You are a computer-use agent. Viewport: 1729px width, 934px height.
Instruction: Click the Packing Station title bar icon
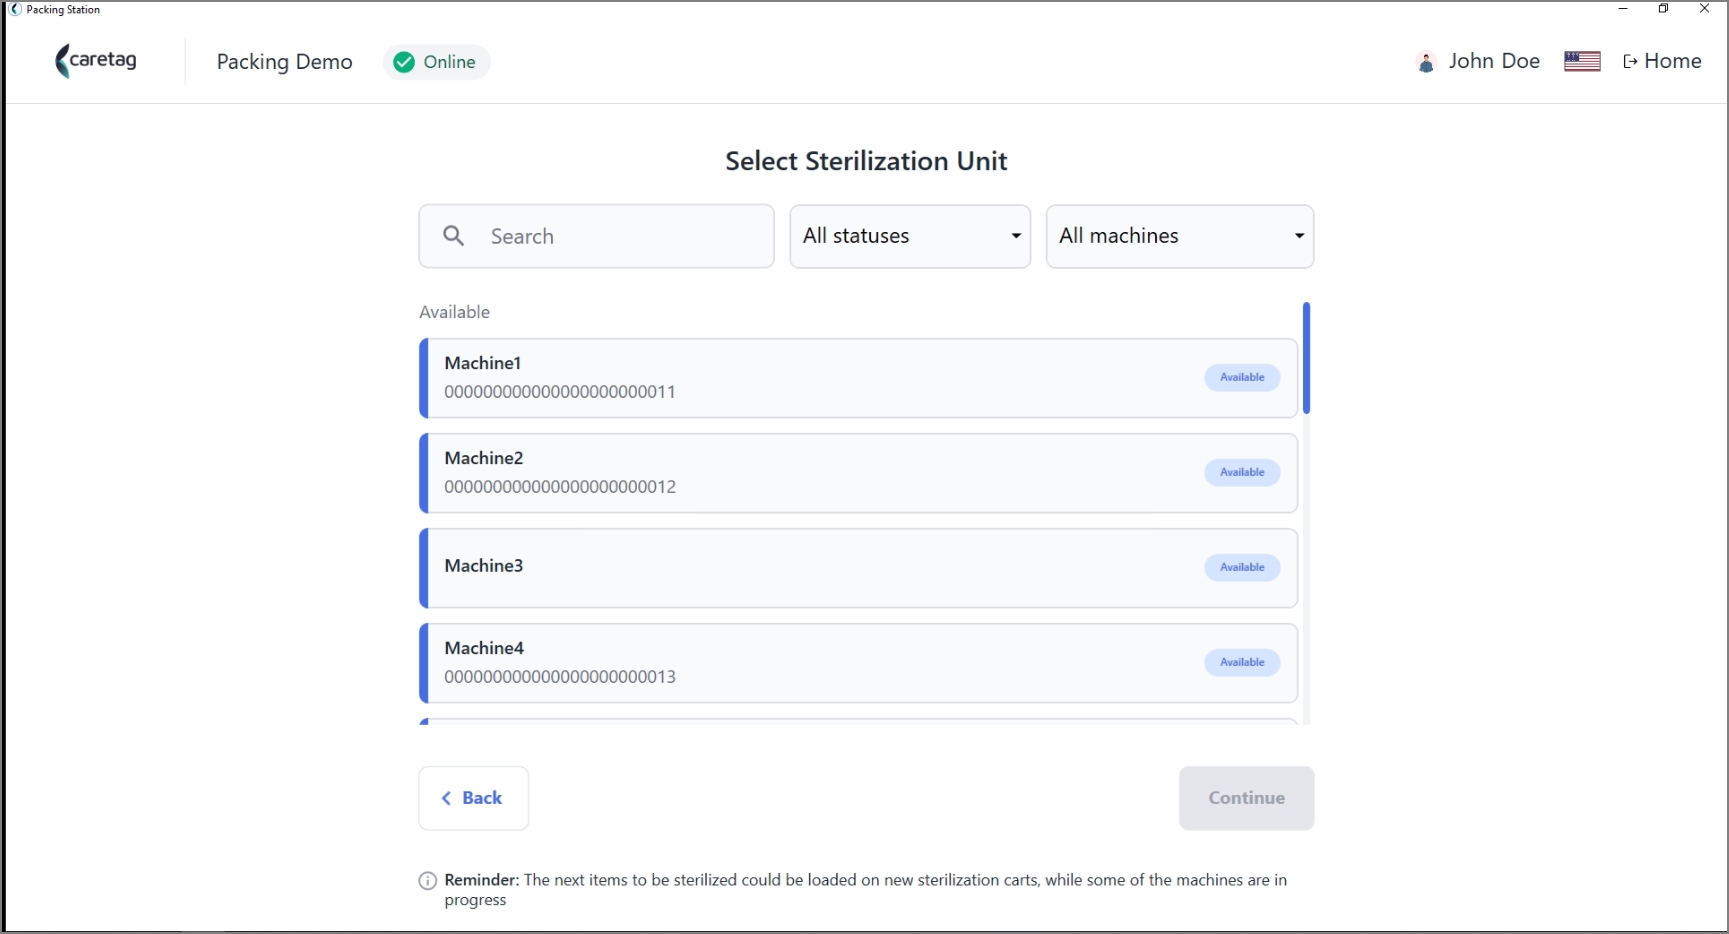click(15, 9)
